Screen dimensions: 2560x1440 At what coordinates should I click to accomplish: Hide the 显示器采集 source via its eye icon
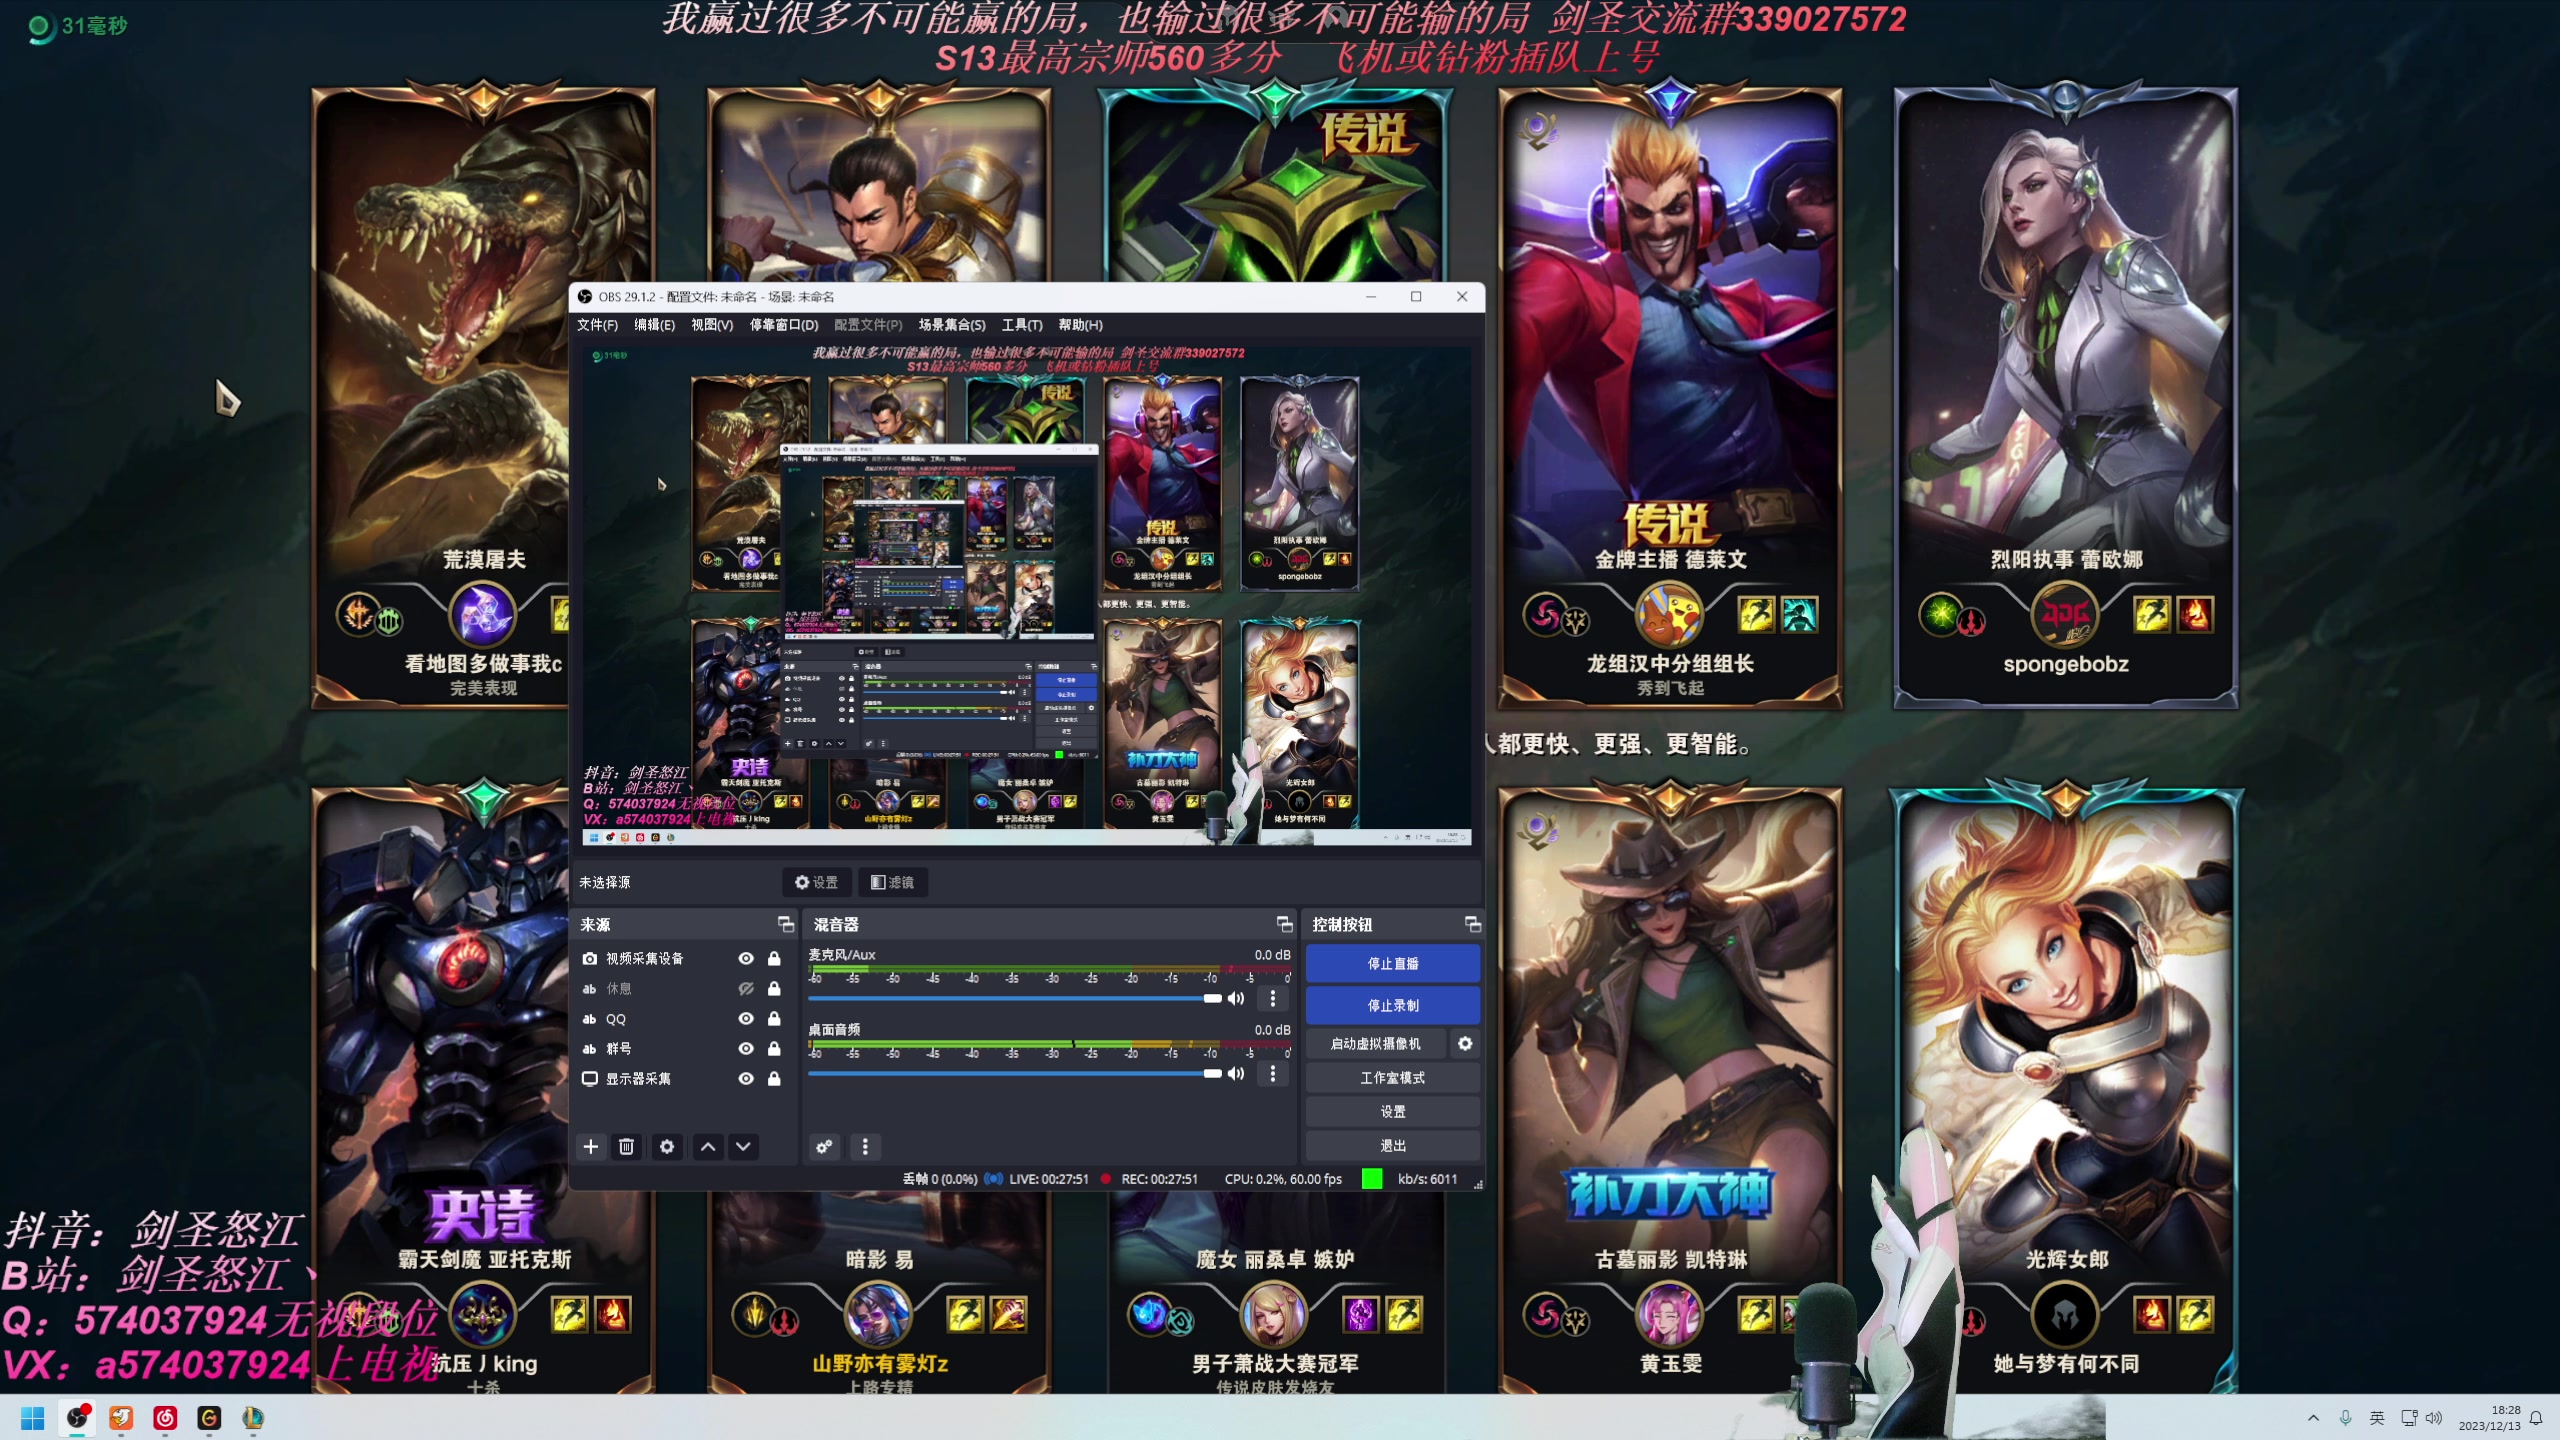(746, 1078)
